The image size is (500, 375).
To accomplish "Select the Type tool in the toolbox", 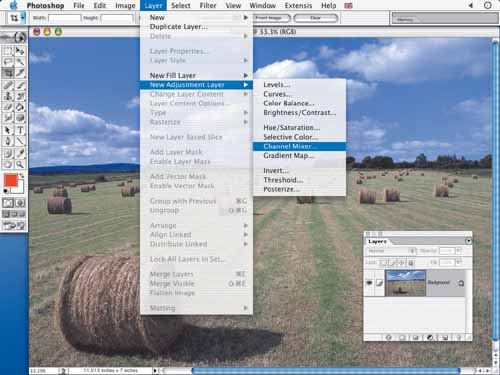I will 20,130.
